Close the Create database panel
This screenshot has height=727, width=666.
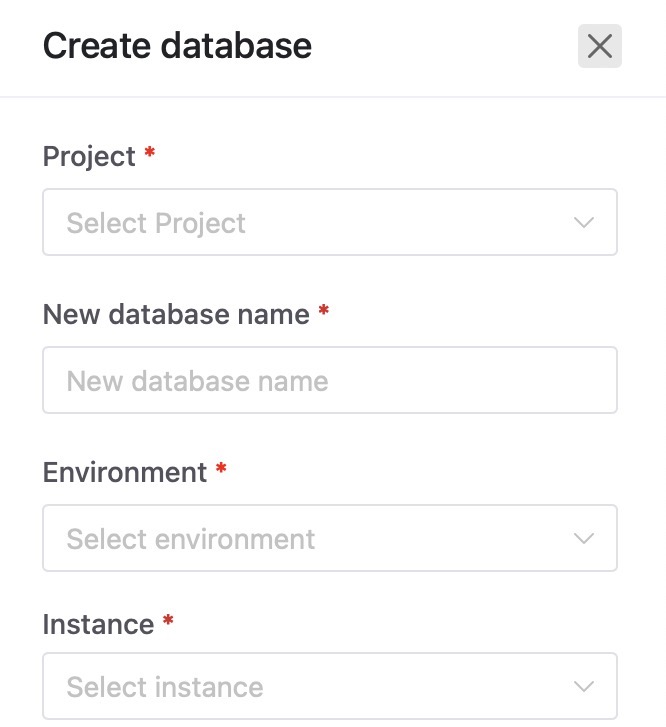pos(599,46)
